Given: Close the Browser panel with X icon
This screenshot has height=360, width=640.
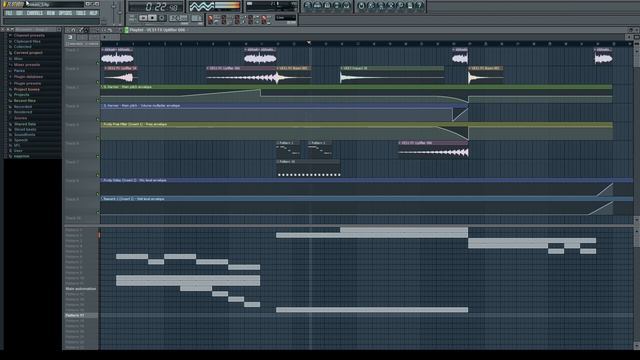Looking at the screenshot, I should coord(2,29).
